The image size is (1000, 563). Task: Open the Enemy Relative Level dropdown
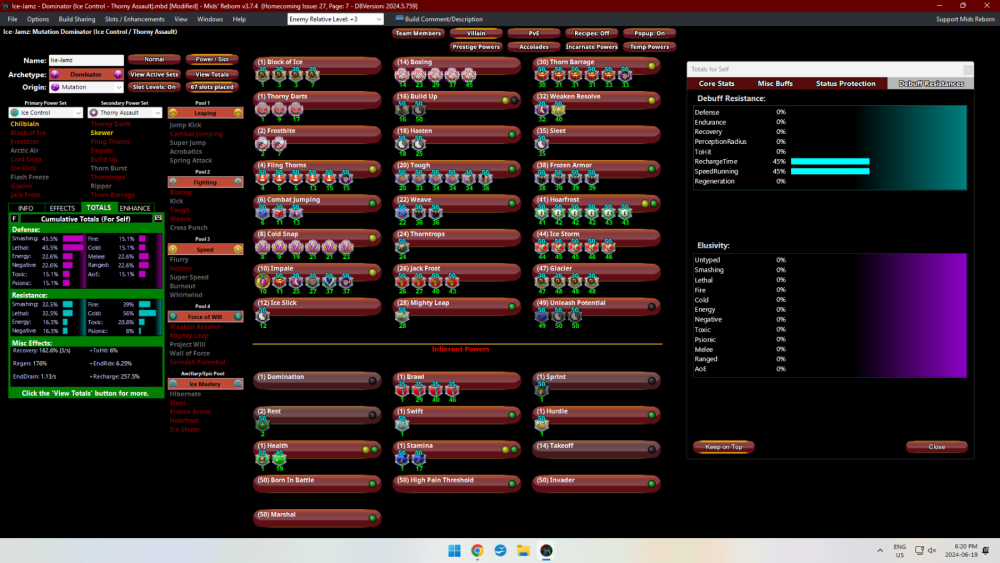335,19
